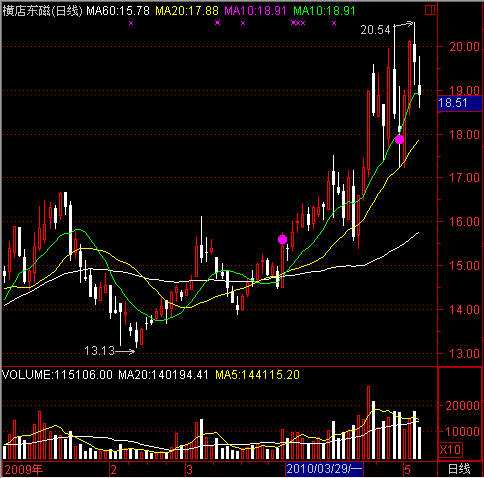The width and height of the screenshot is (484, 478).
Task: Click month 2 on the time axis
Action: pos(114,470)
